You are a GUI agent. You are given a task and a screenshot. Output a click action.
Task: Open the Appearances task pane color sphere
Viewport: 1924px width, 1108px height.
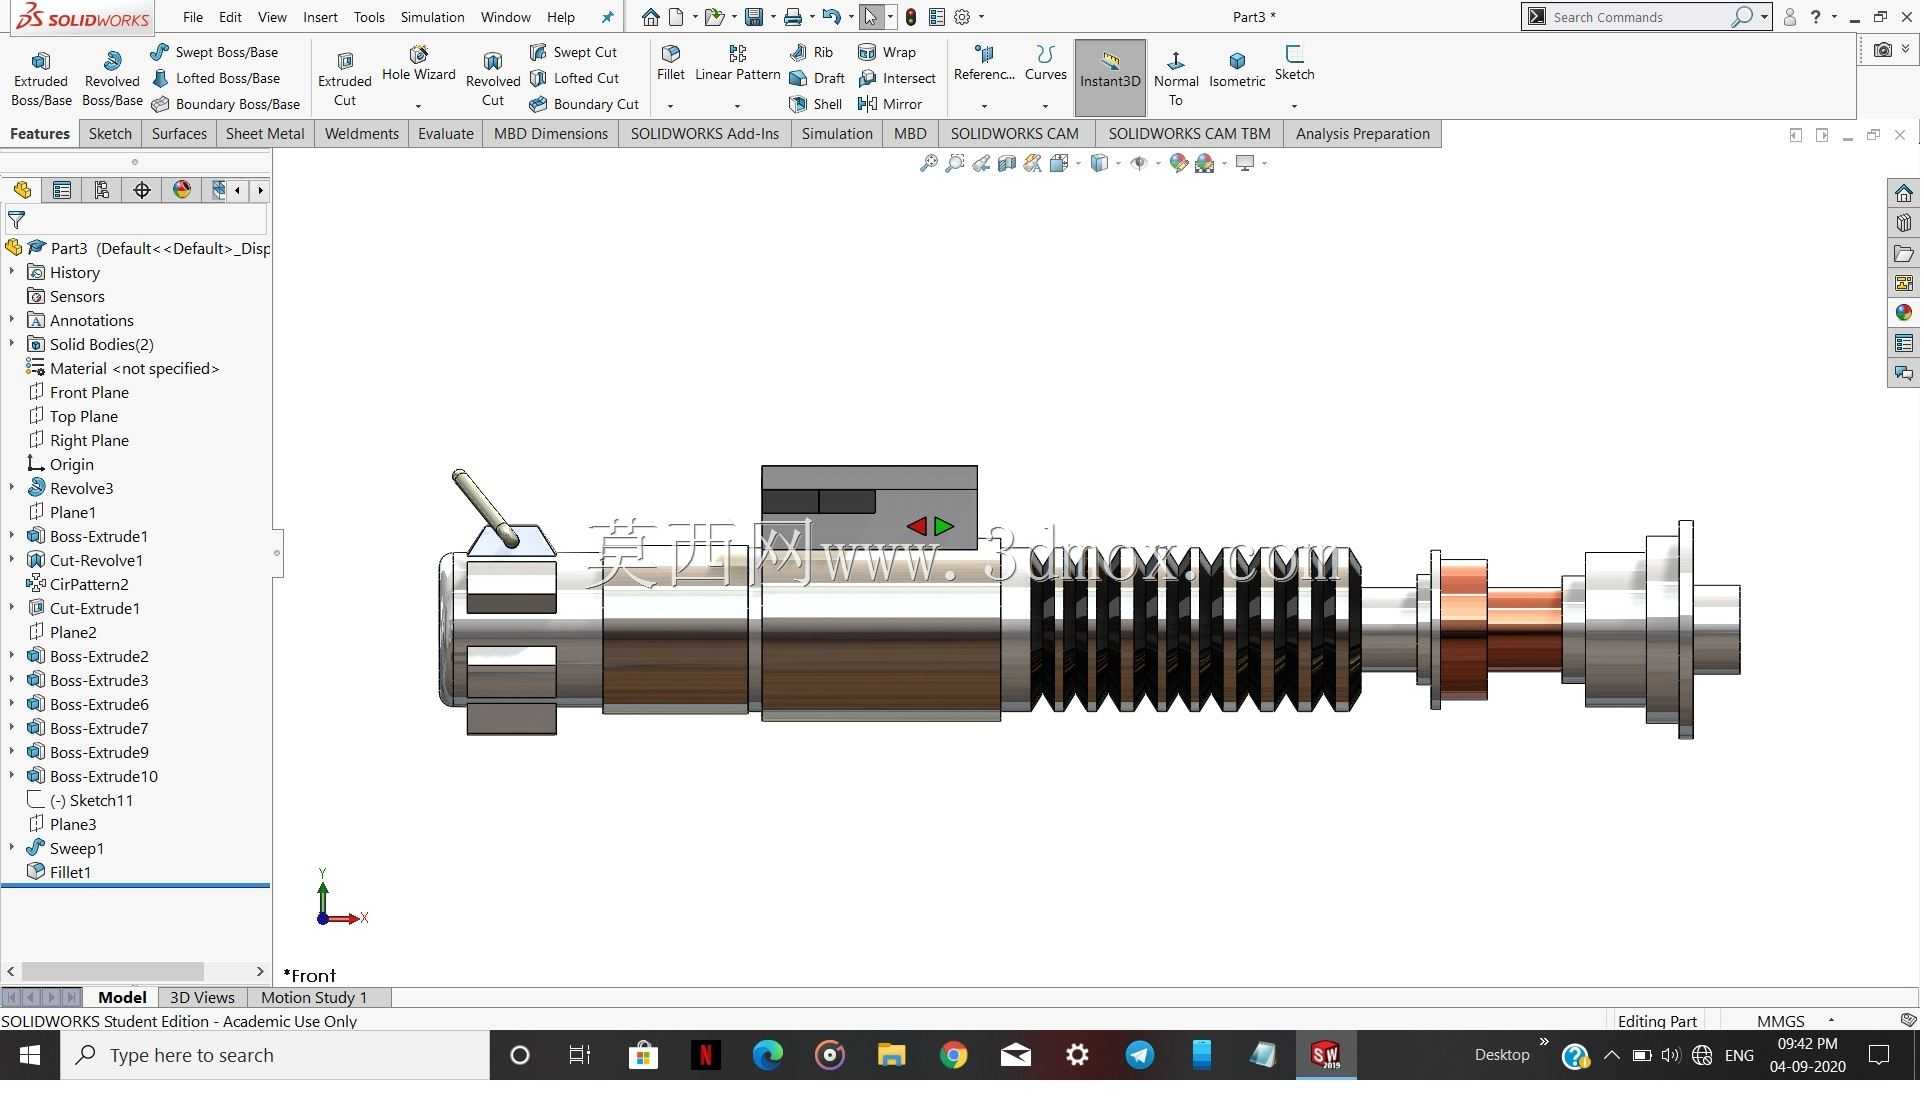coord(1903,313)
